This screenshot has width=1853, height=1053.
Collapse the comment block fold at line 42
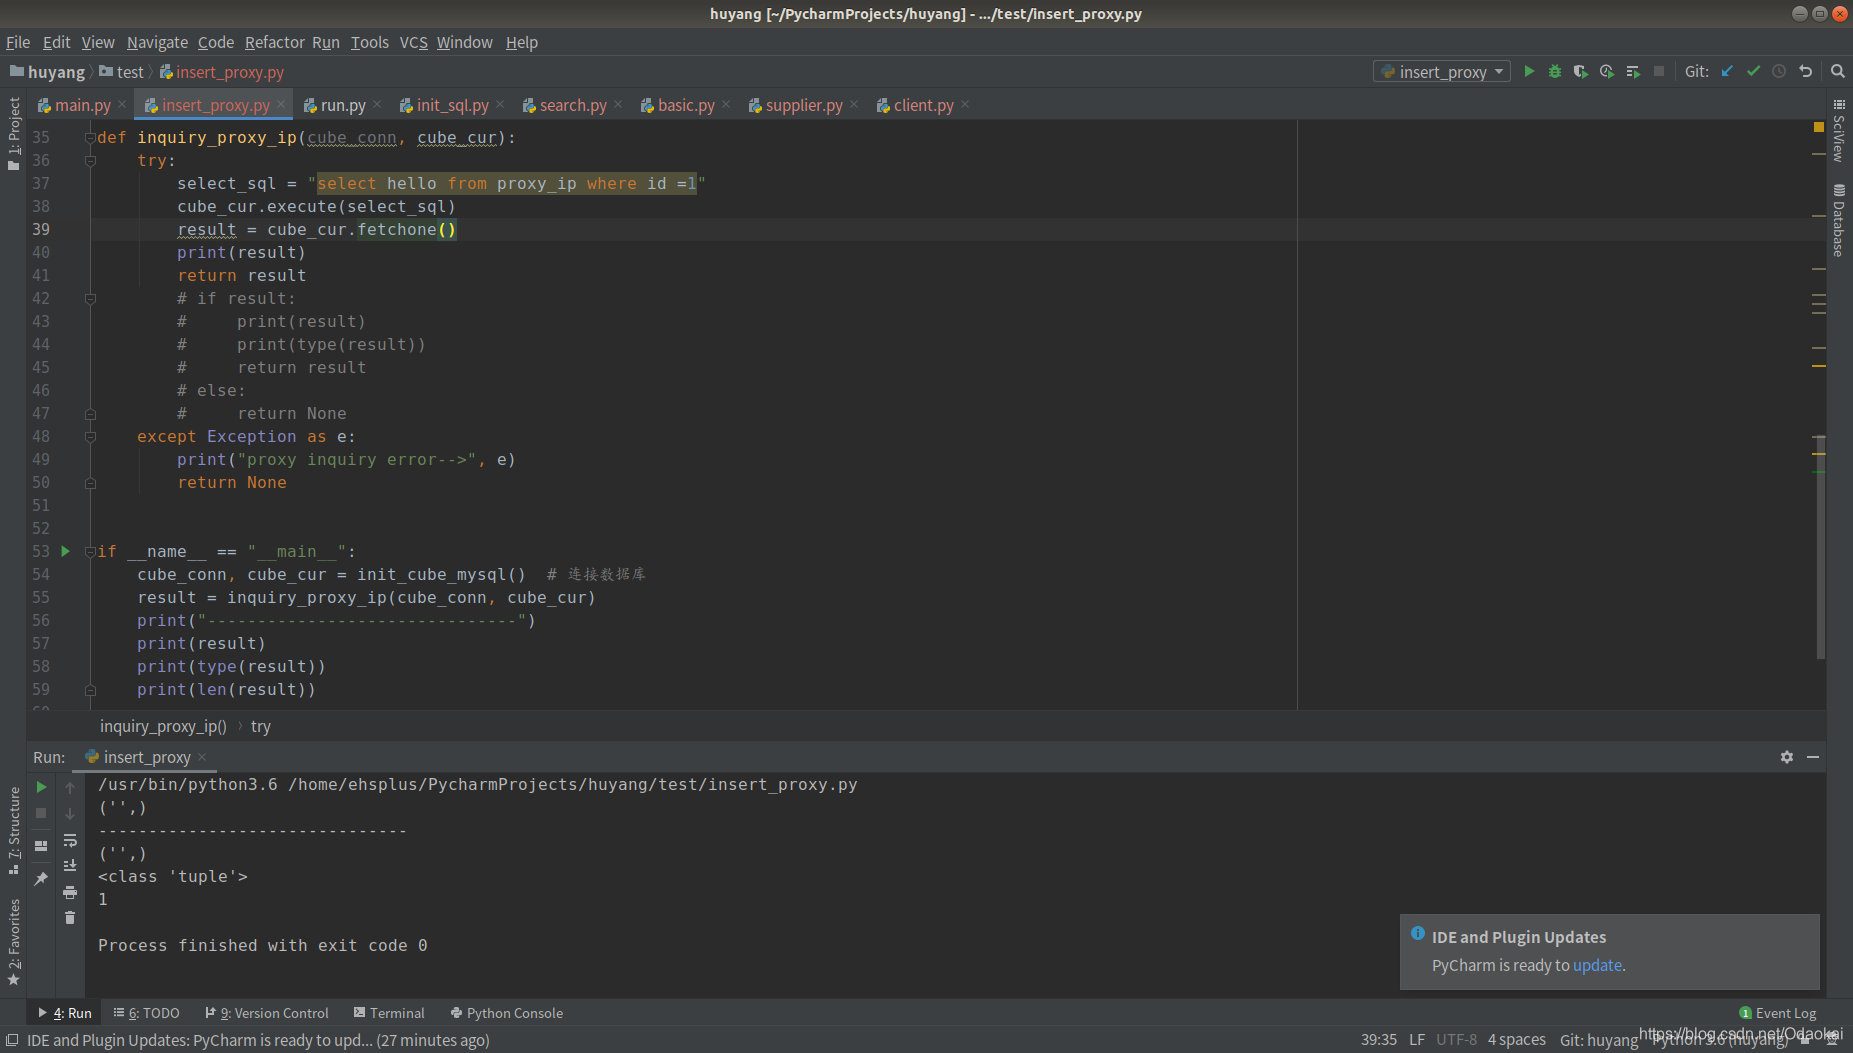[90, 298]
